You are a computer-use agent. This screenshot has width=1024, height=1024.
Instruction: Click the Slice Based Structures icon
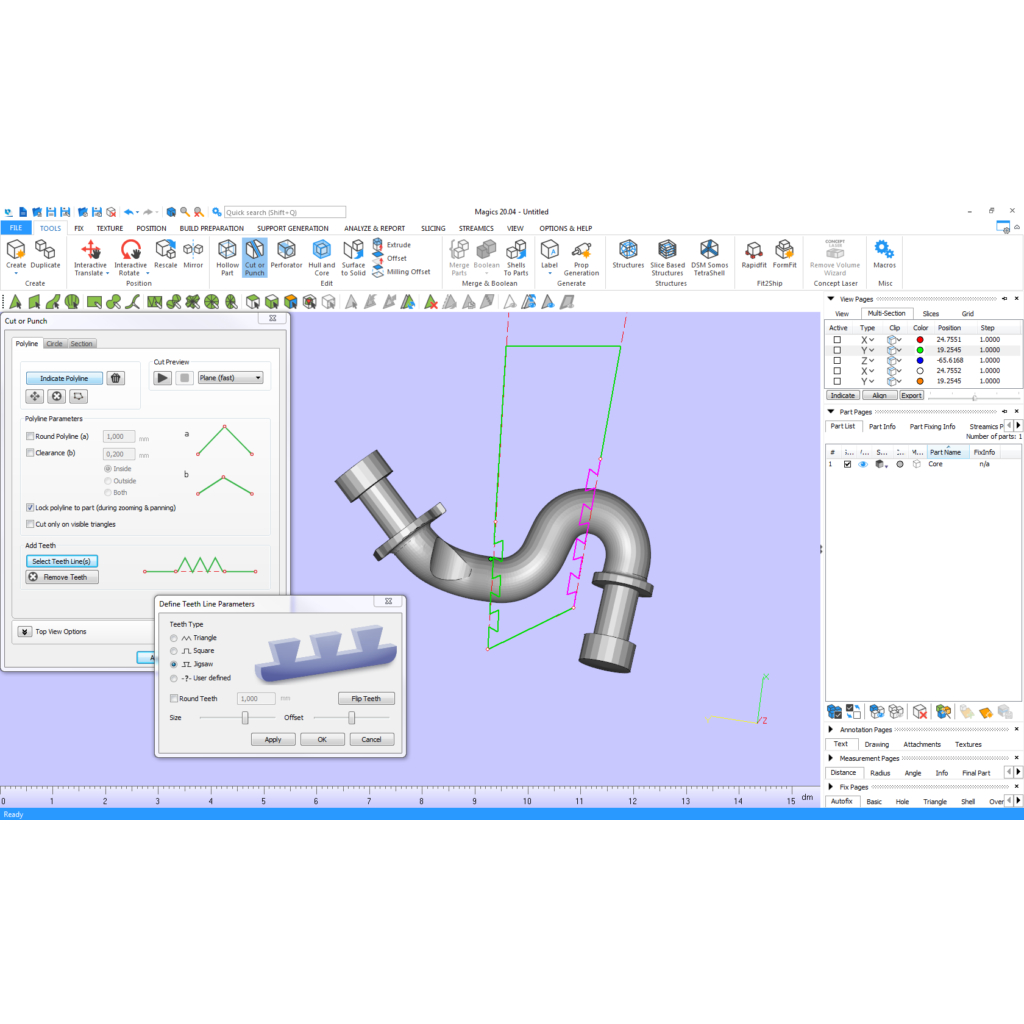click(x=667, y=250)
